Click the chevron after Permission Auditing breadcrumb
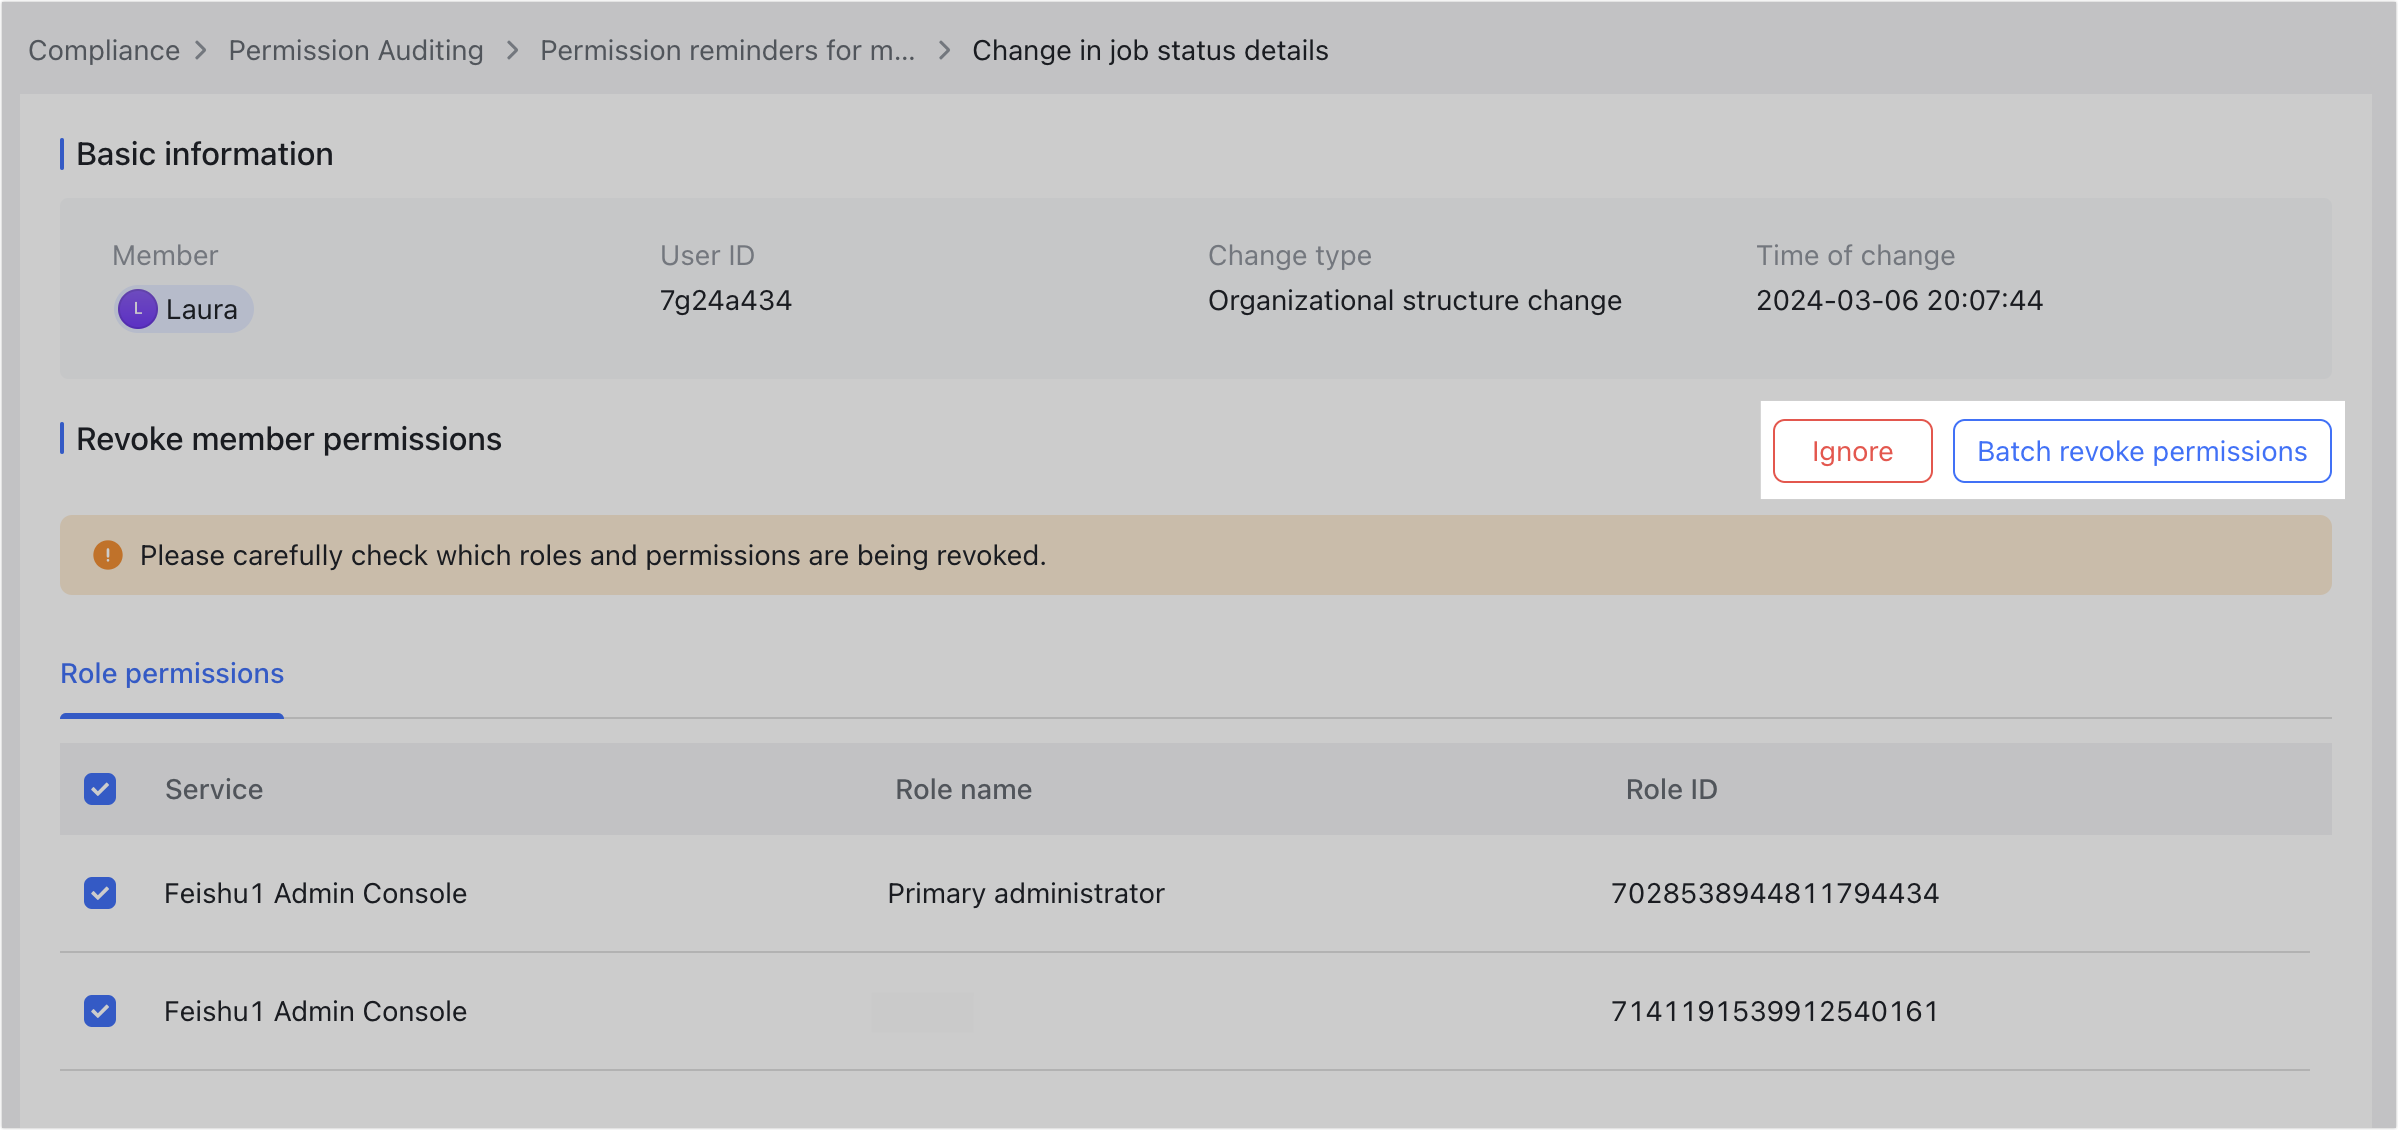 coord(513,50)
